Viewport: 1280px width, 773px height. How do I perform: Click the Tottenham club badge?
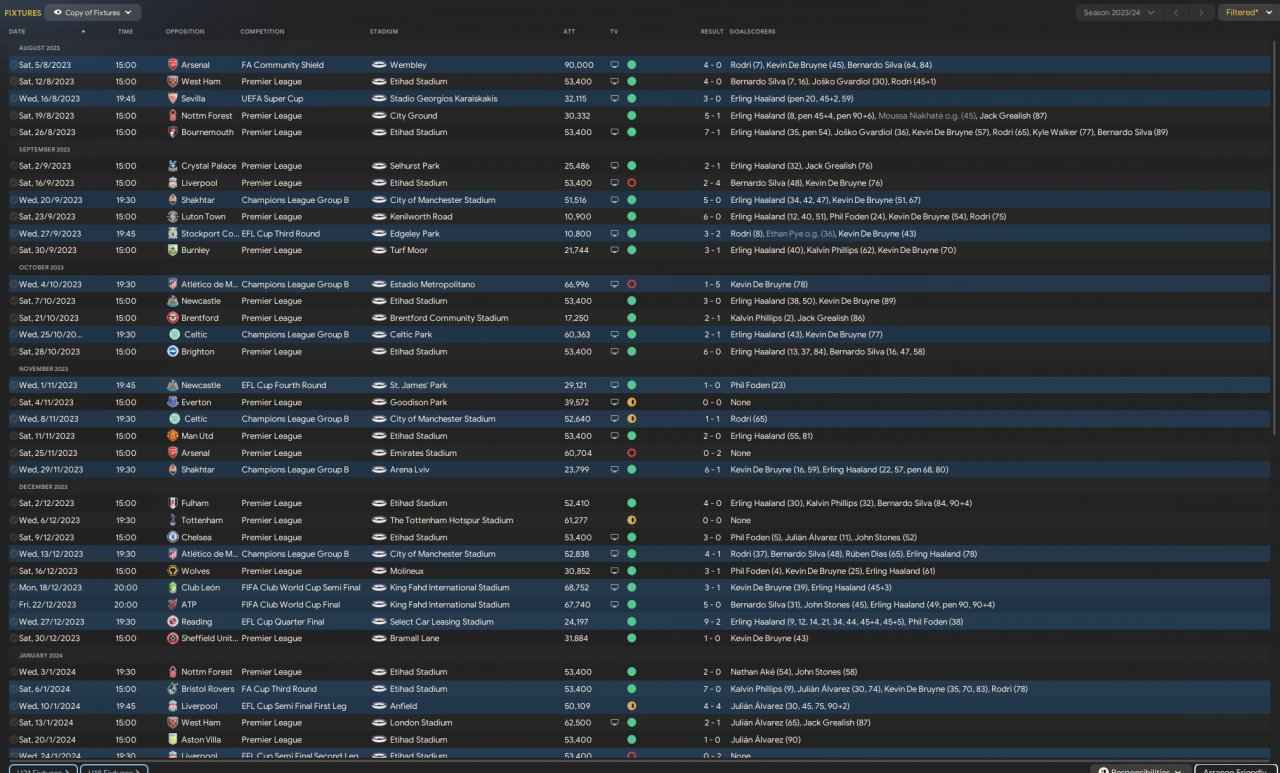(x=173, y=520)
